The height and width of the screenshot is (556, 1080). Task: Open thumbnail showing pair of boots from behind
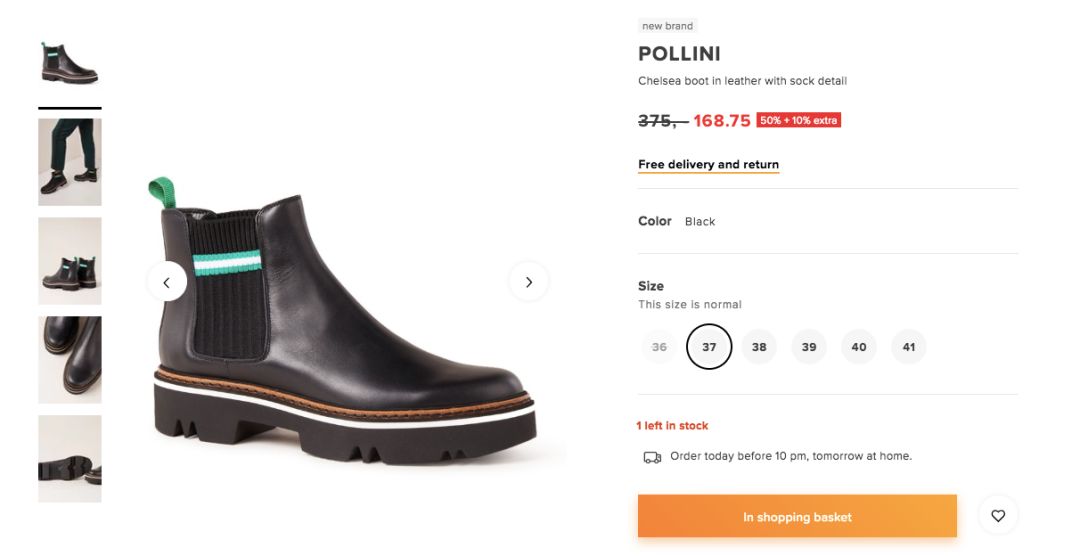point(69,260)
